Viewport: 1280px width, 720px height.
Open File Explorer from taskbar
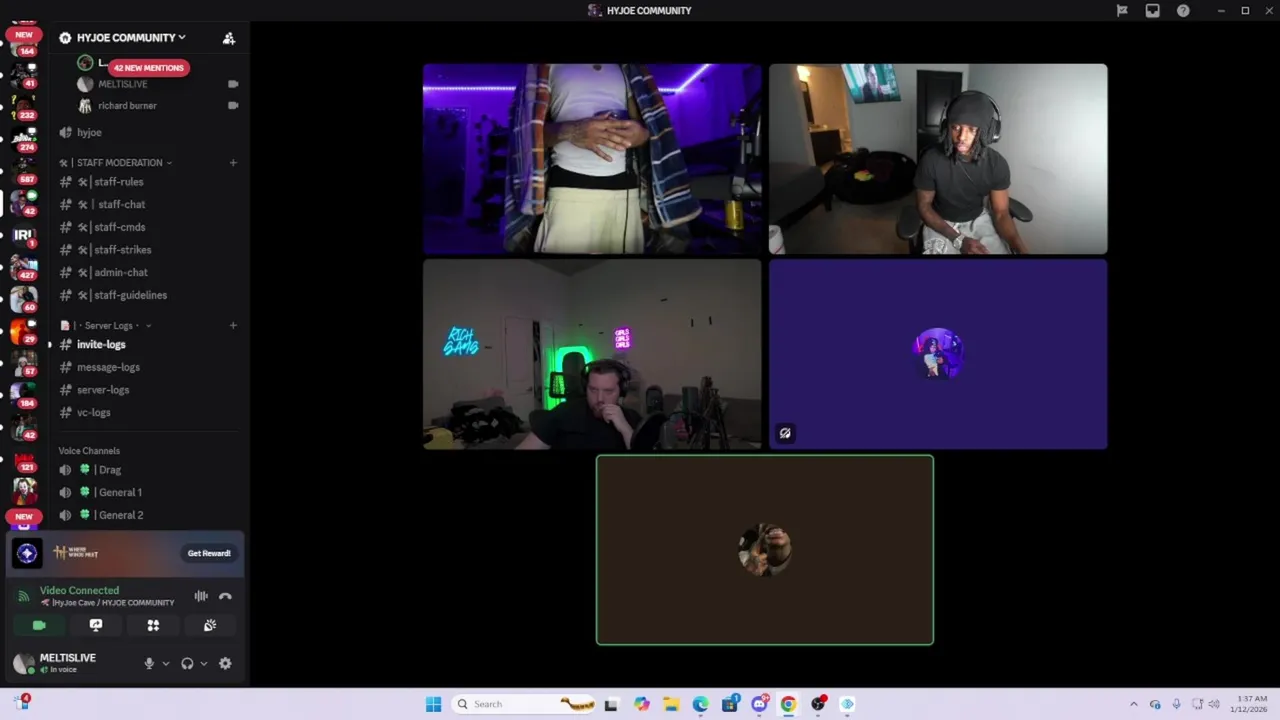coord(671,704)
